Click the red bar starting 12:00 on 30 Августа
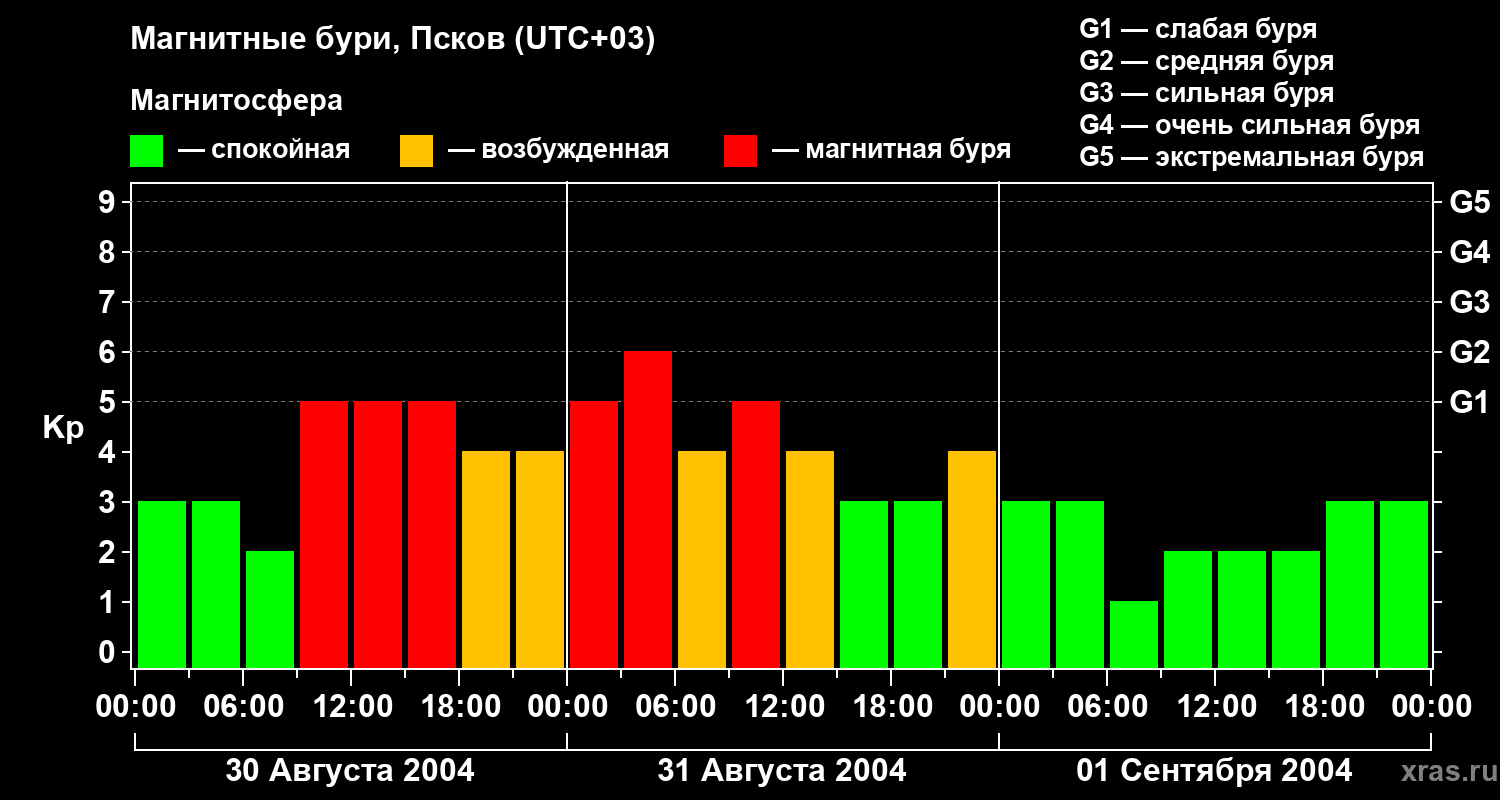The width and height of the screenshot is (1500, 800). tap(378, 535)
